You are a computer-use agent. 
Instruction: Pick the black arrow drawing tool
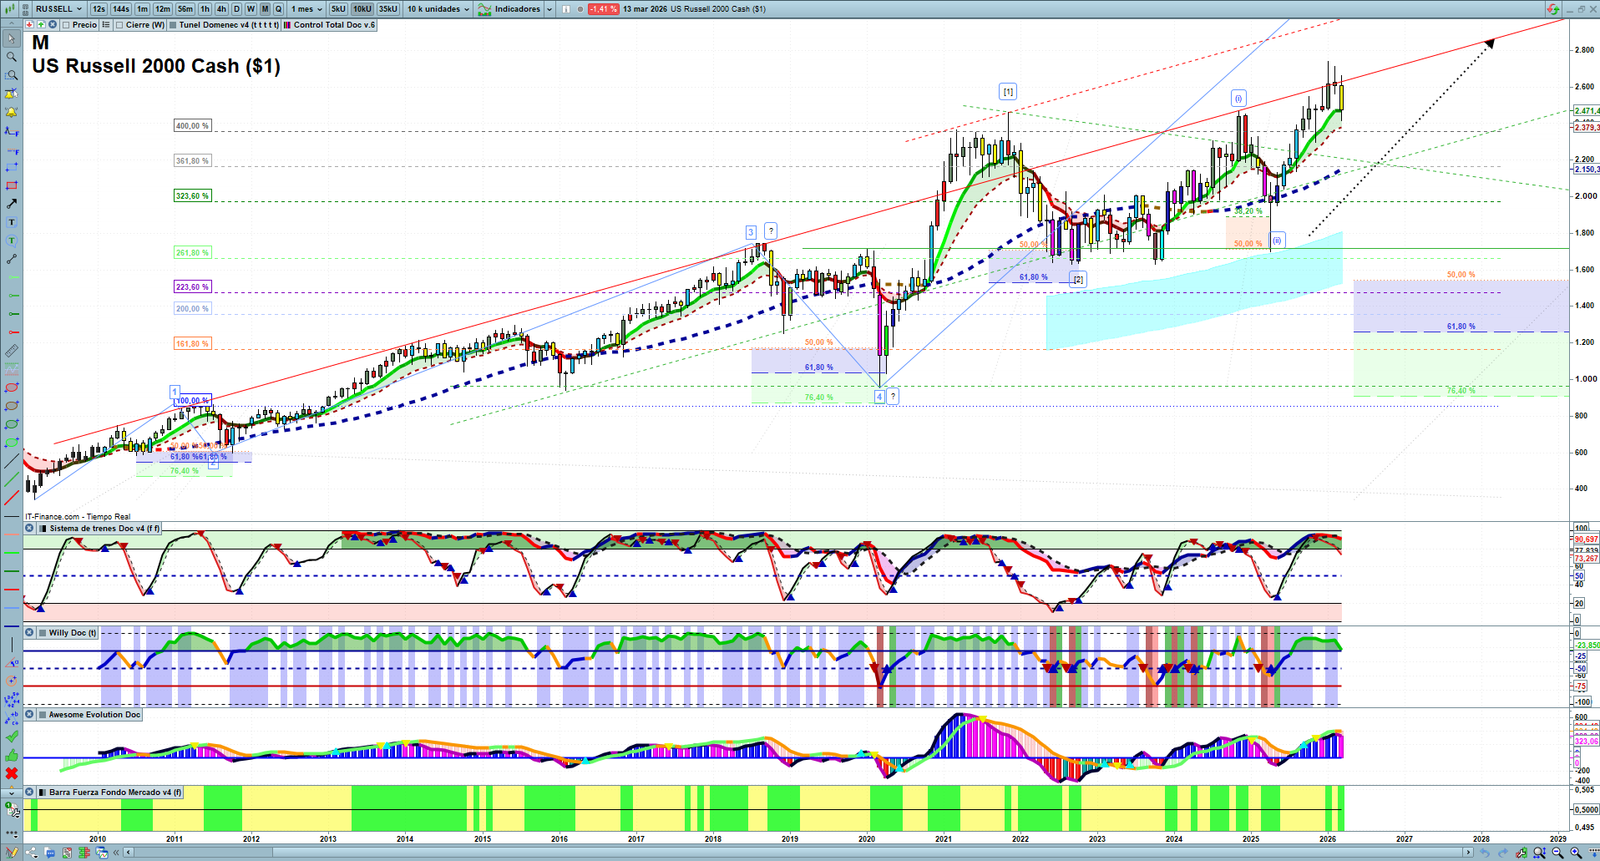[x=11, y=204]
